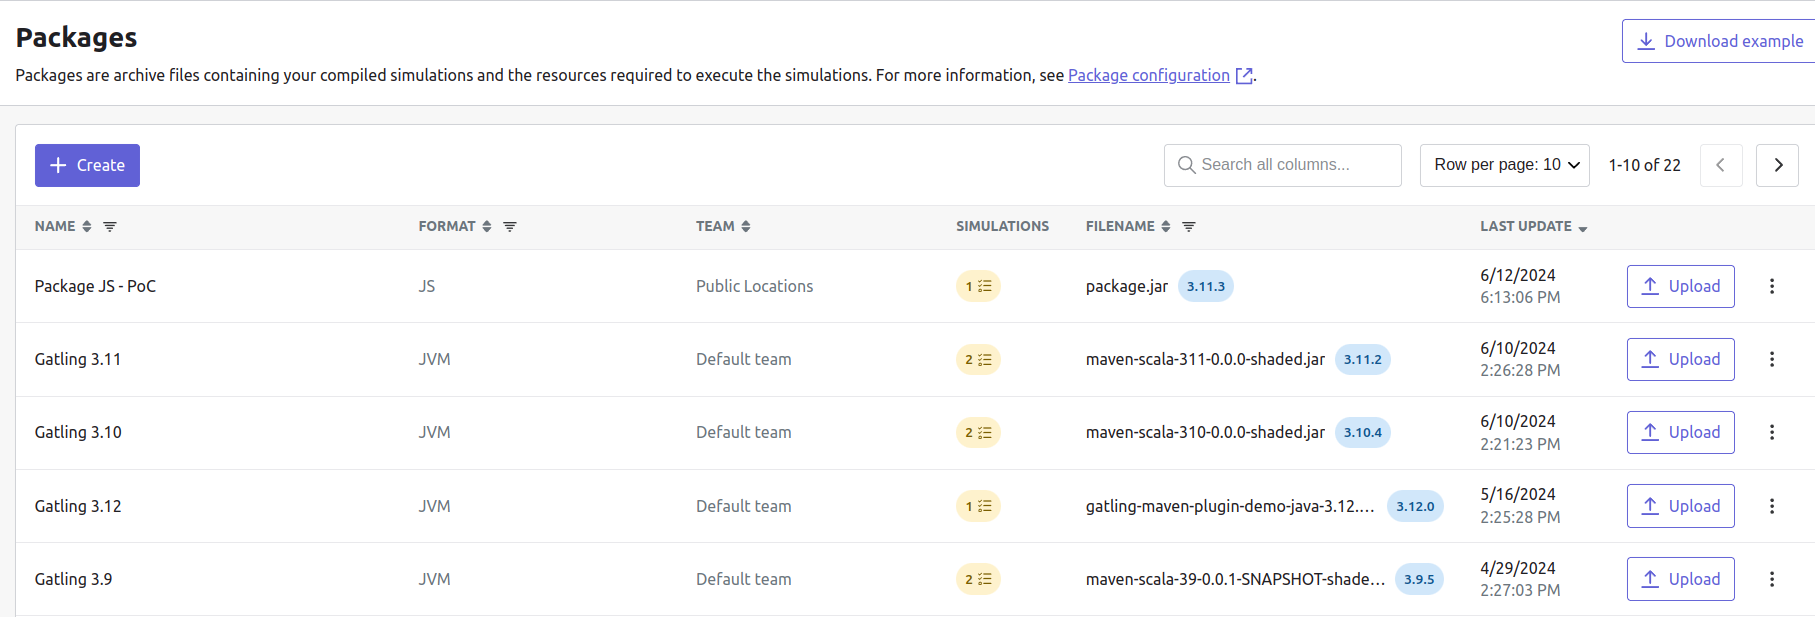
Task: Sort by TEAM column arrows
Action: tap(746, 227)
